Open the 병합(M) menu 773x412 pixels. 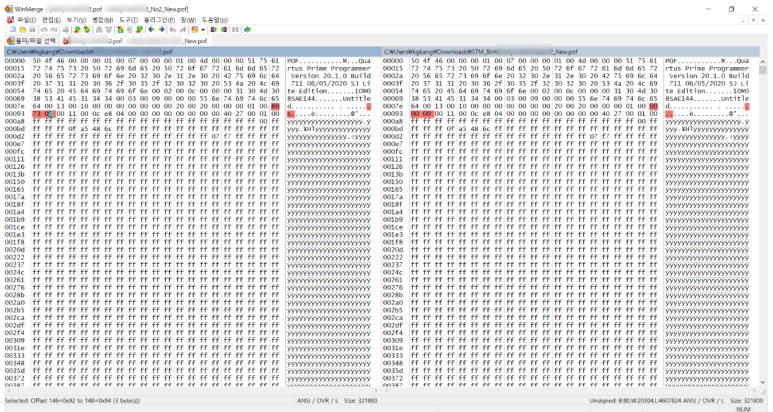[x=103, y=20]
